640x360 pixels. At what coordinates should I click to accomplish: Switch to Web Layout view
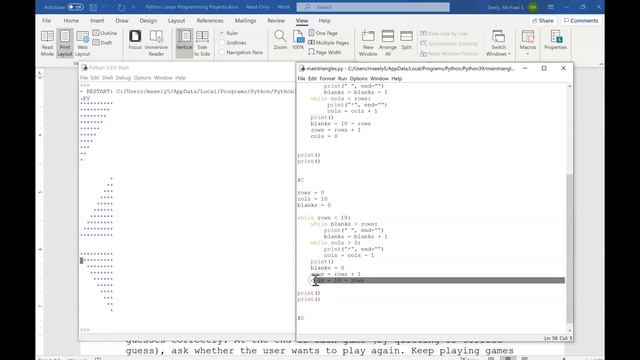82,43
